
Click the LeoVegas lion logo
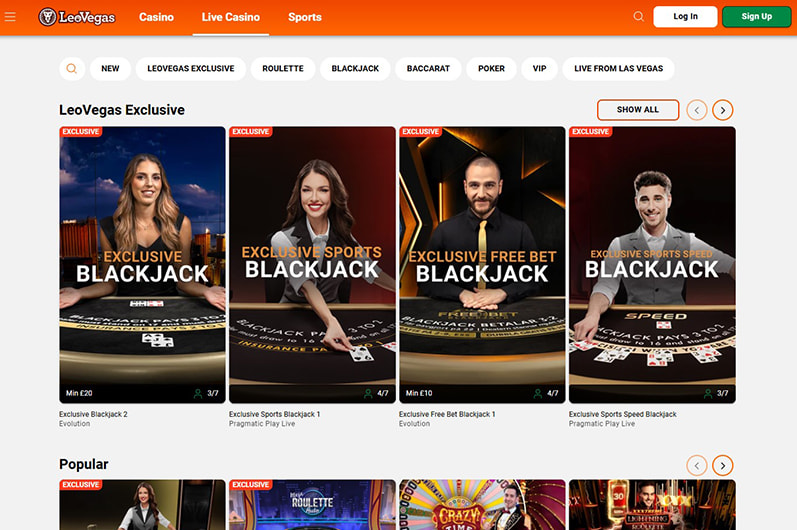click(77, 17)
